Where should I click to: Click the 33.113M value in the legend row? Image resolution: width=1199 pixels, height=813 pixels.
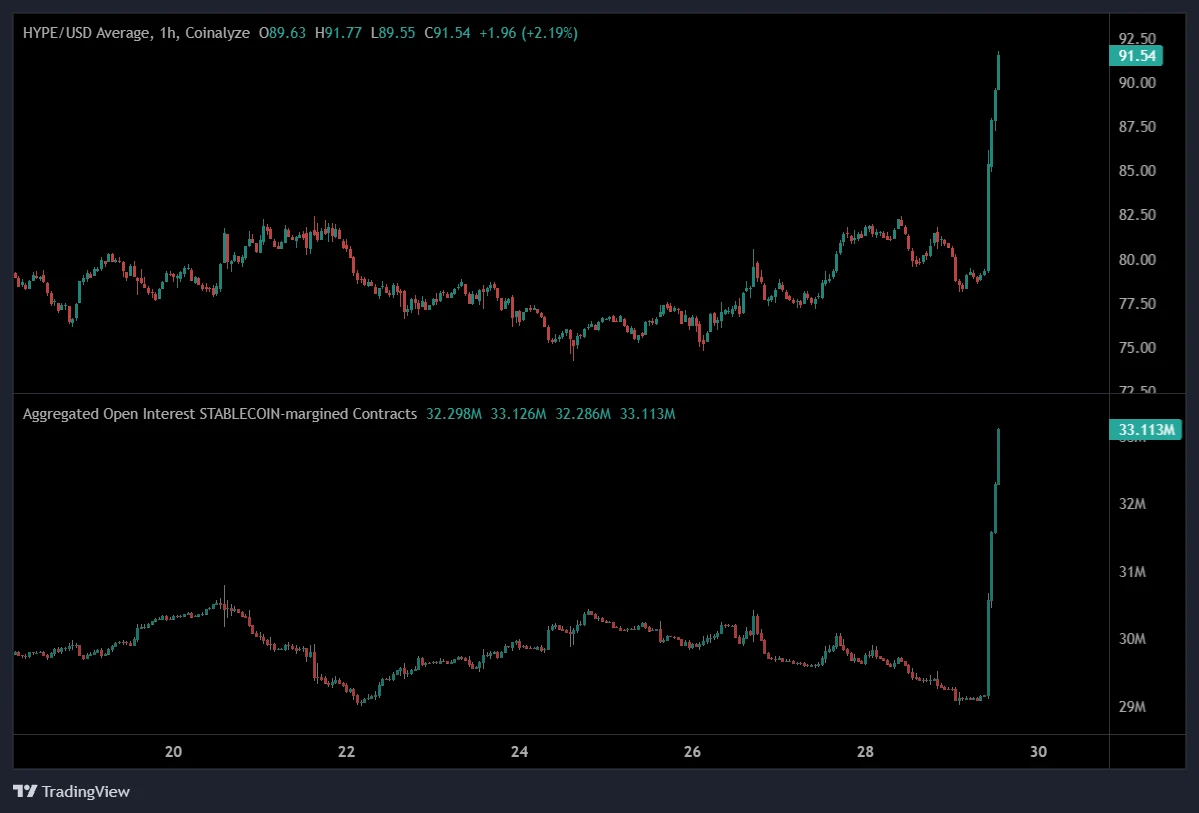coord(648,414)
